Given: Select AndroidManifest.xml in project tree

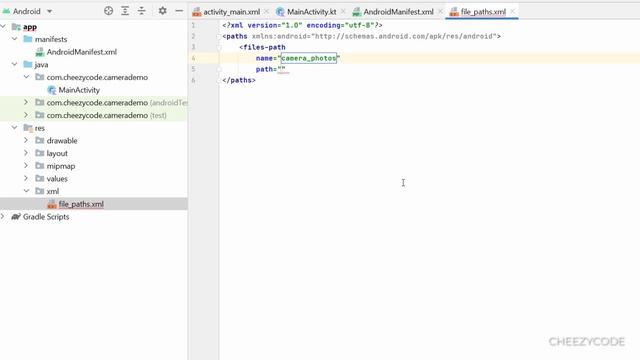Looking at the screenshot, I should coord(82,52).
